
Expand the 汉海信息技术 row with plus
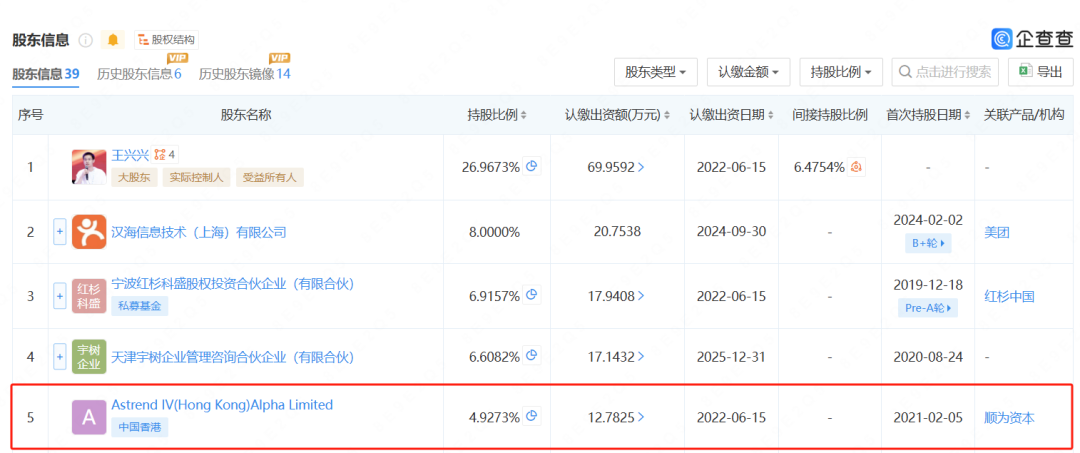point(59,232)
